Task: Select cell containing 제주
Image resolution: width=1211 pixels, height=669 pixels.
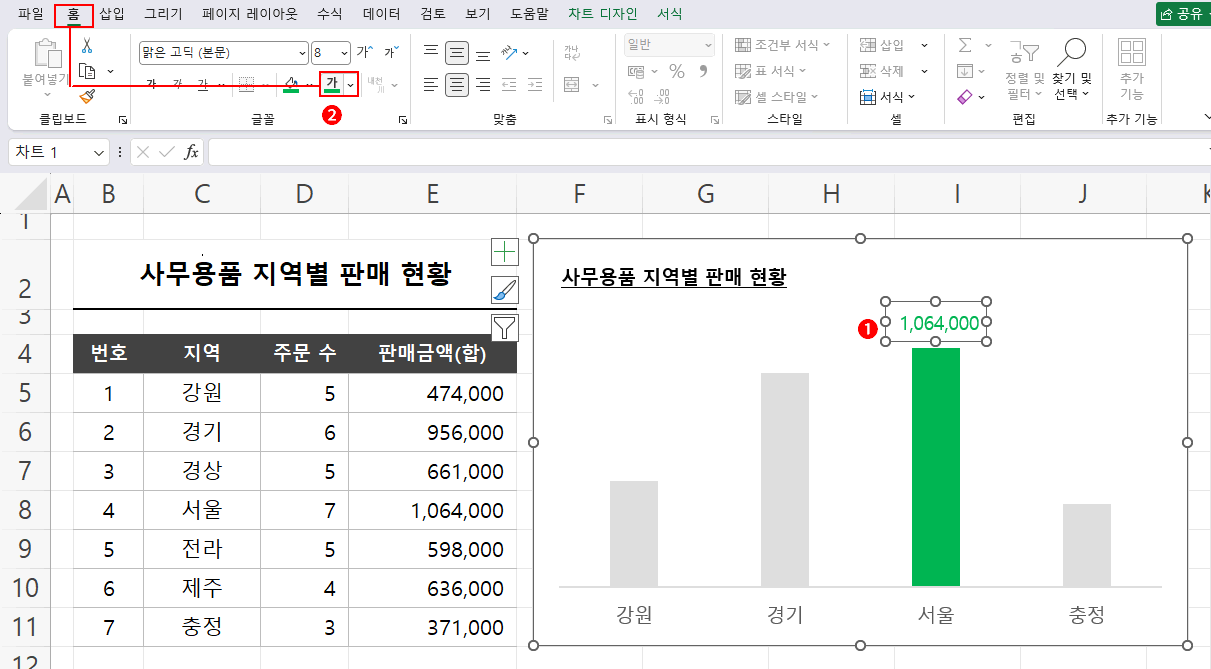Action: point(202,588)
